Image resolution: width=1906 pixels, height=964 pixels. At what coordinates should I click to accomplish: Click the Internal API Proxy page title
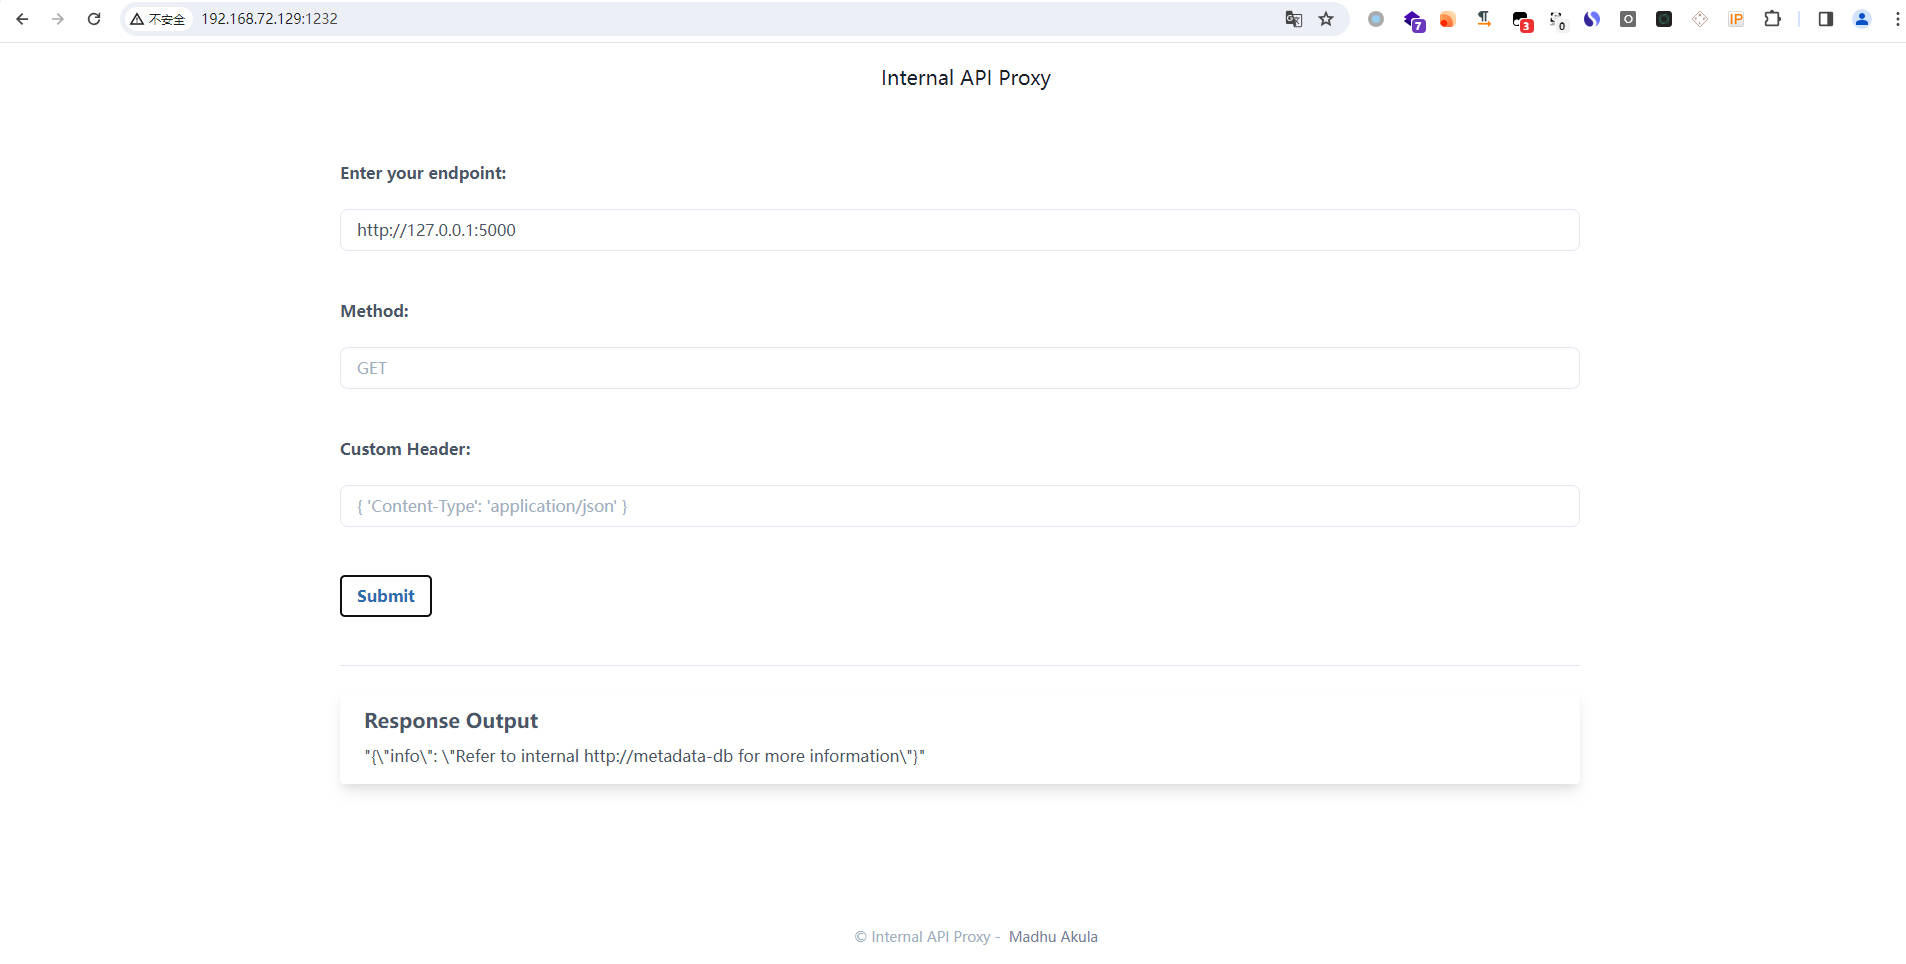(x=966, y=78)
